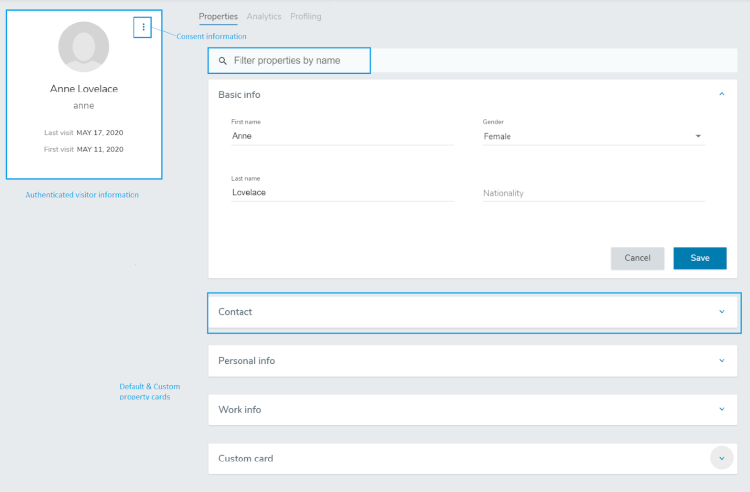Open the Analytics tab
The width and height of the screenshot is (750, 492).
(264, 17)
